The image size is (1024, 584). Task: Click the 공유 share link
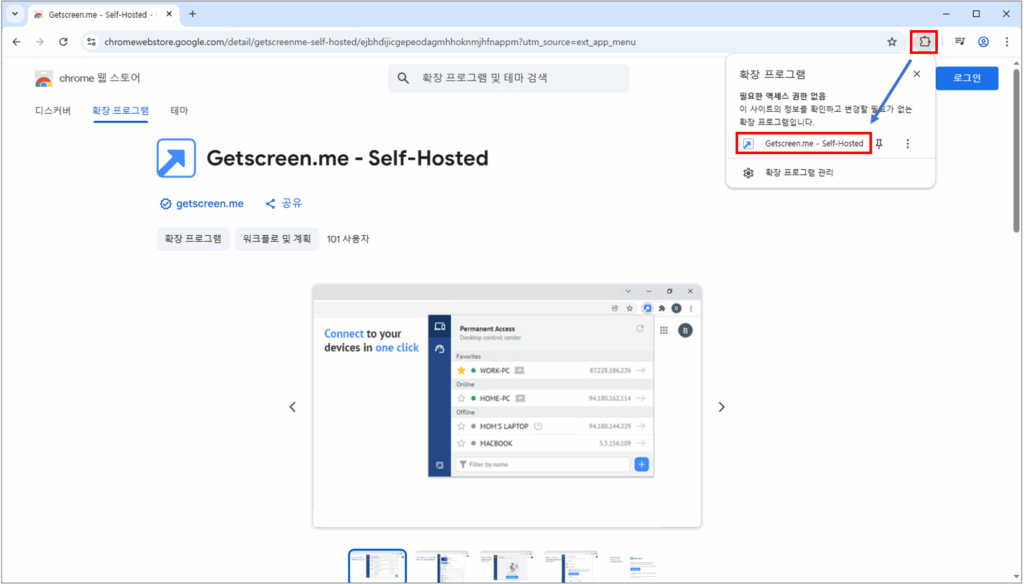[283, 204]
